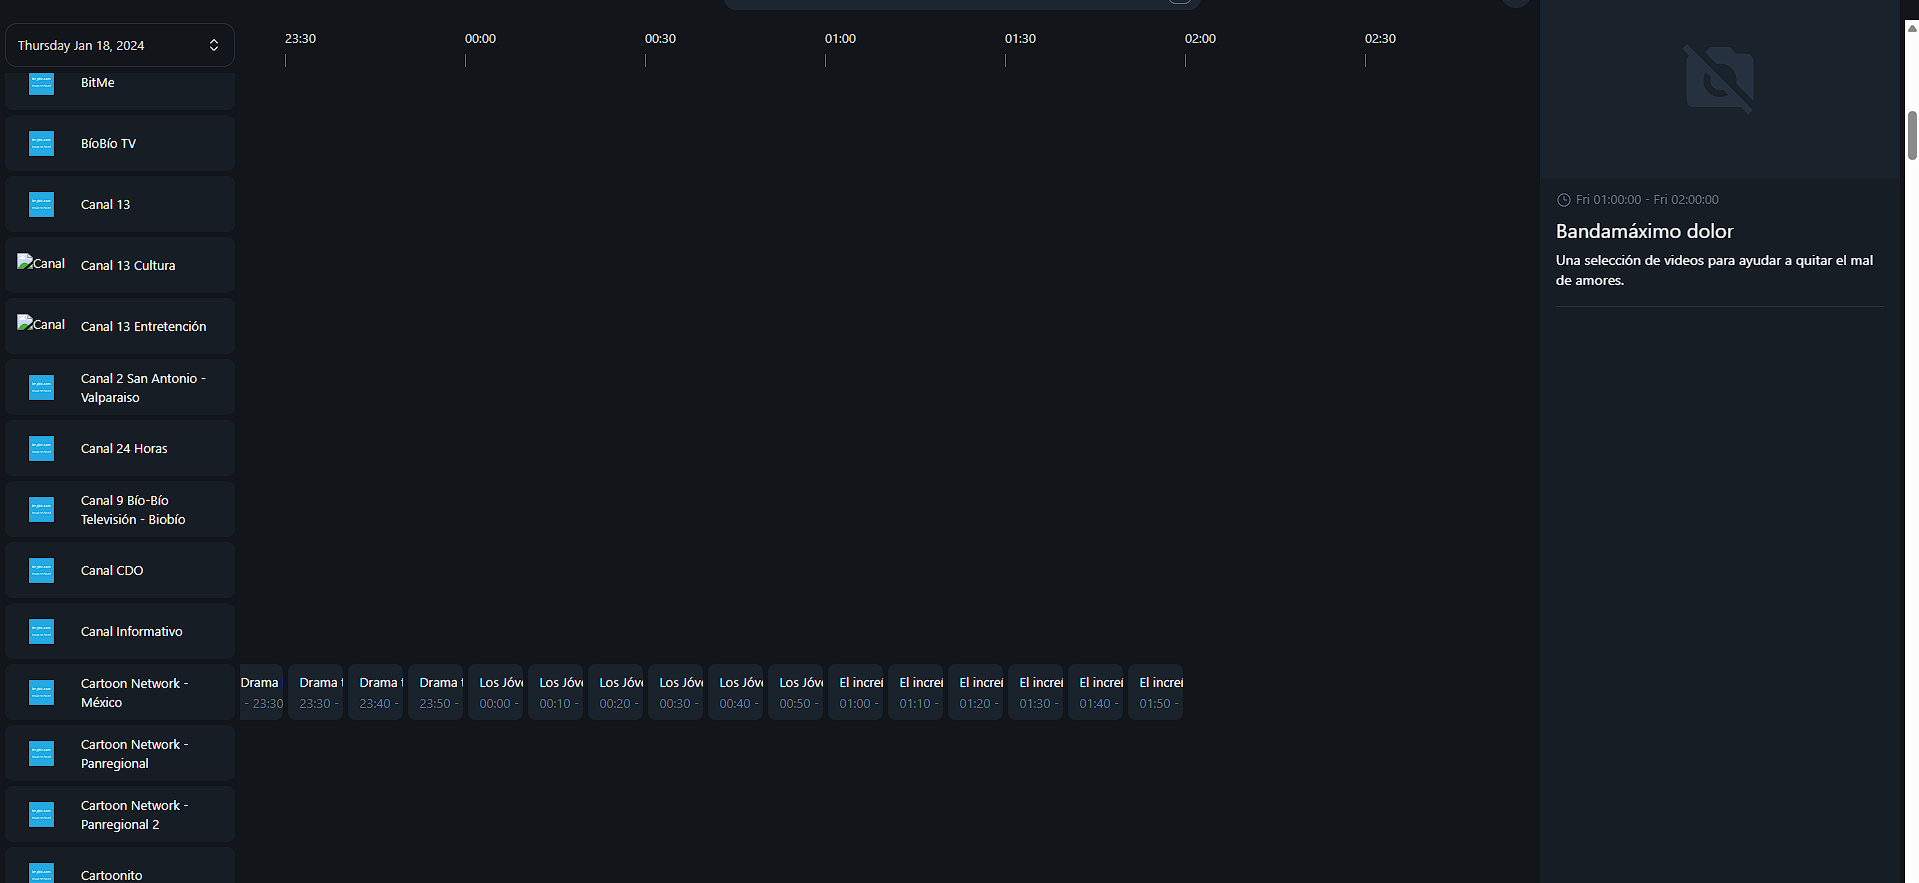This screenshot has width=1919, height=883.
Task: Select the Canal 13 Entretención channel name
Action: 143,327
